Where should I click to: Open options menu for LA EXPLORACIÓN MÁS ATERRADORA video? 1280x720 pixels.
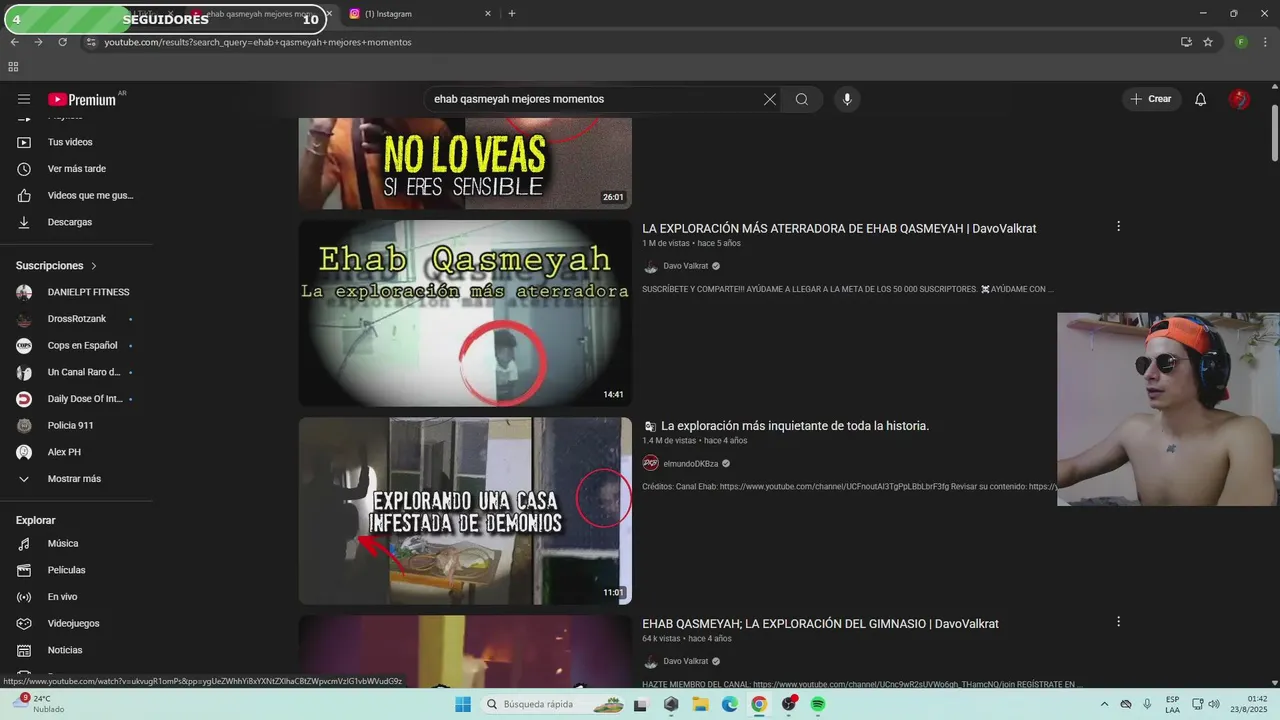[1118, 227]
